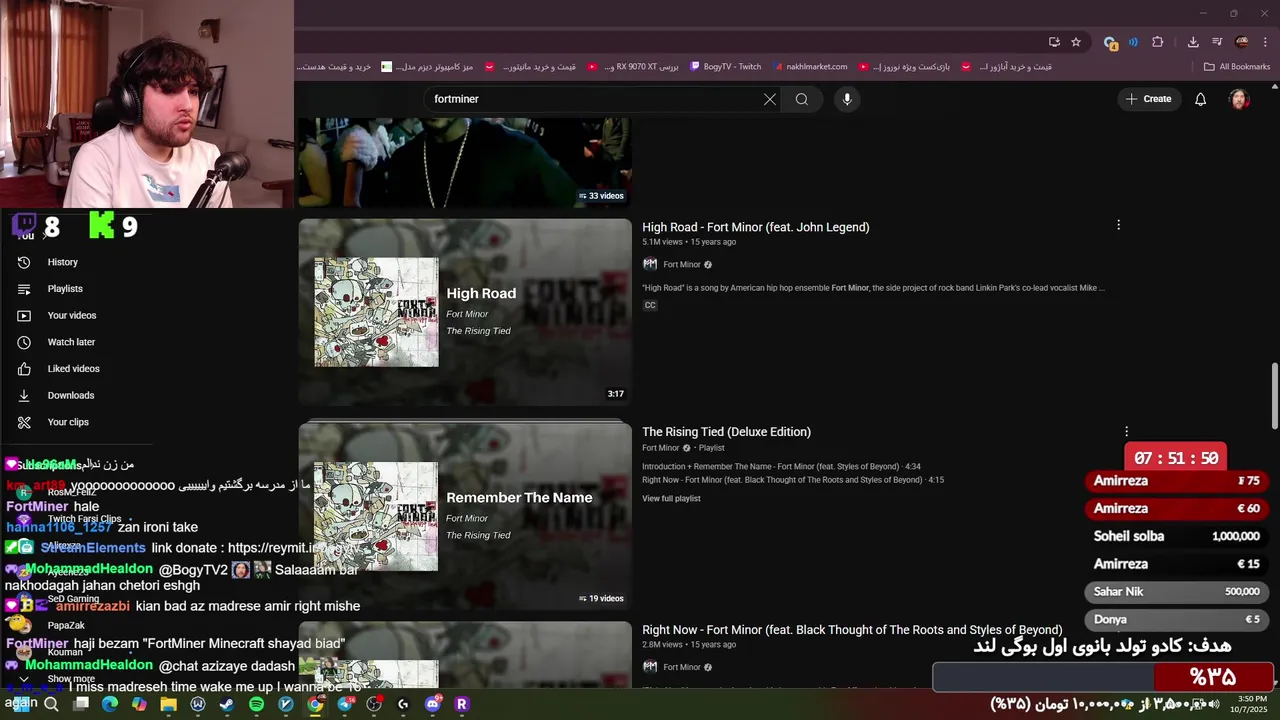Open Downloads in YouTube sidebar
The width and height of the screenshot is (1280, 720).
tap(71, 395)
